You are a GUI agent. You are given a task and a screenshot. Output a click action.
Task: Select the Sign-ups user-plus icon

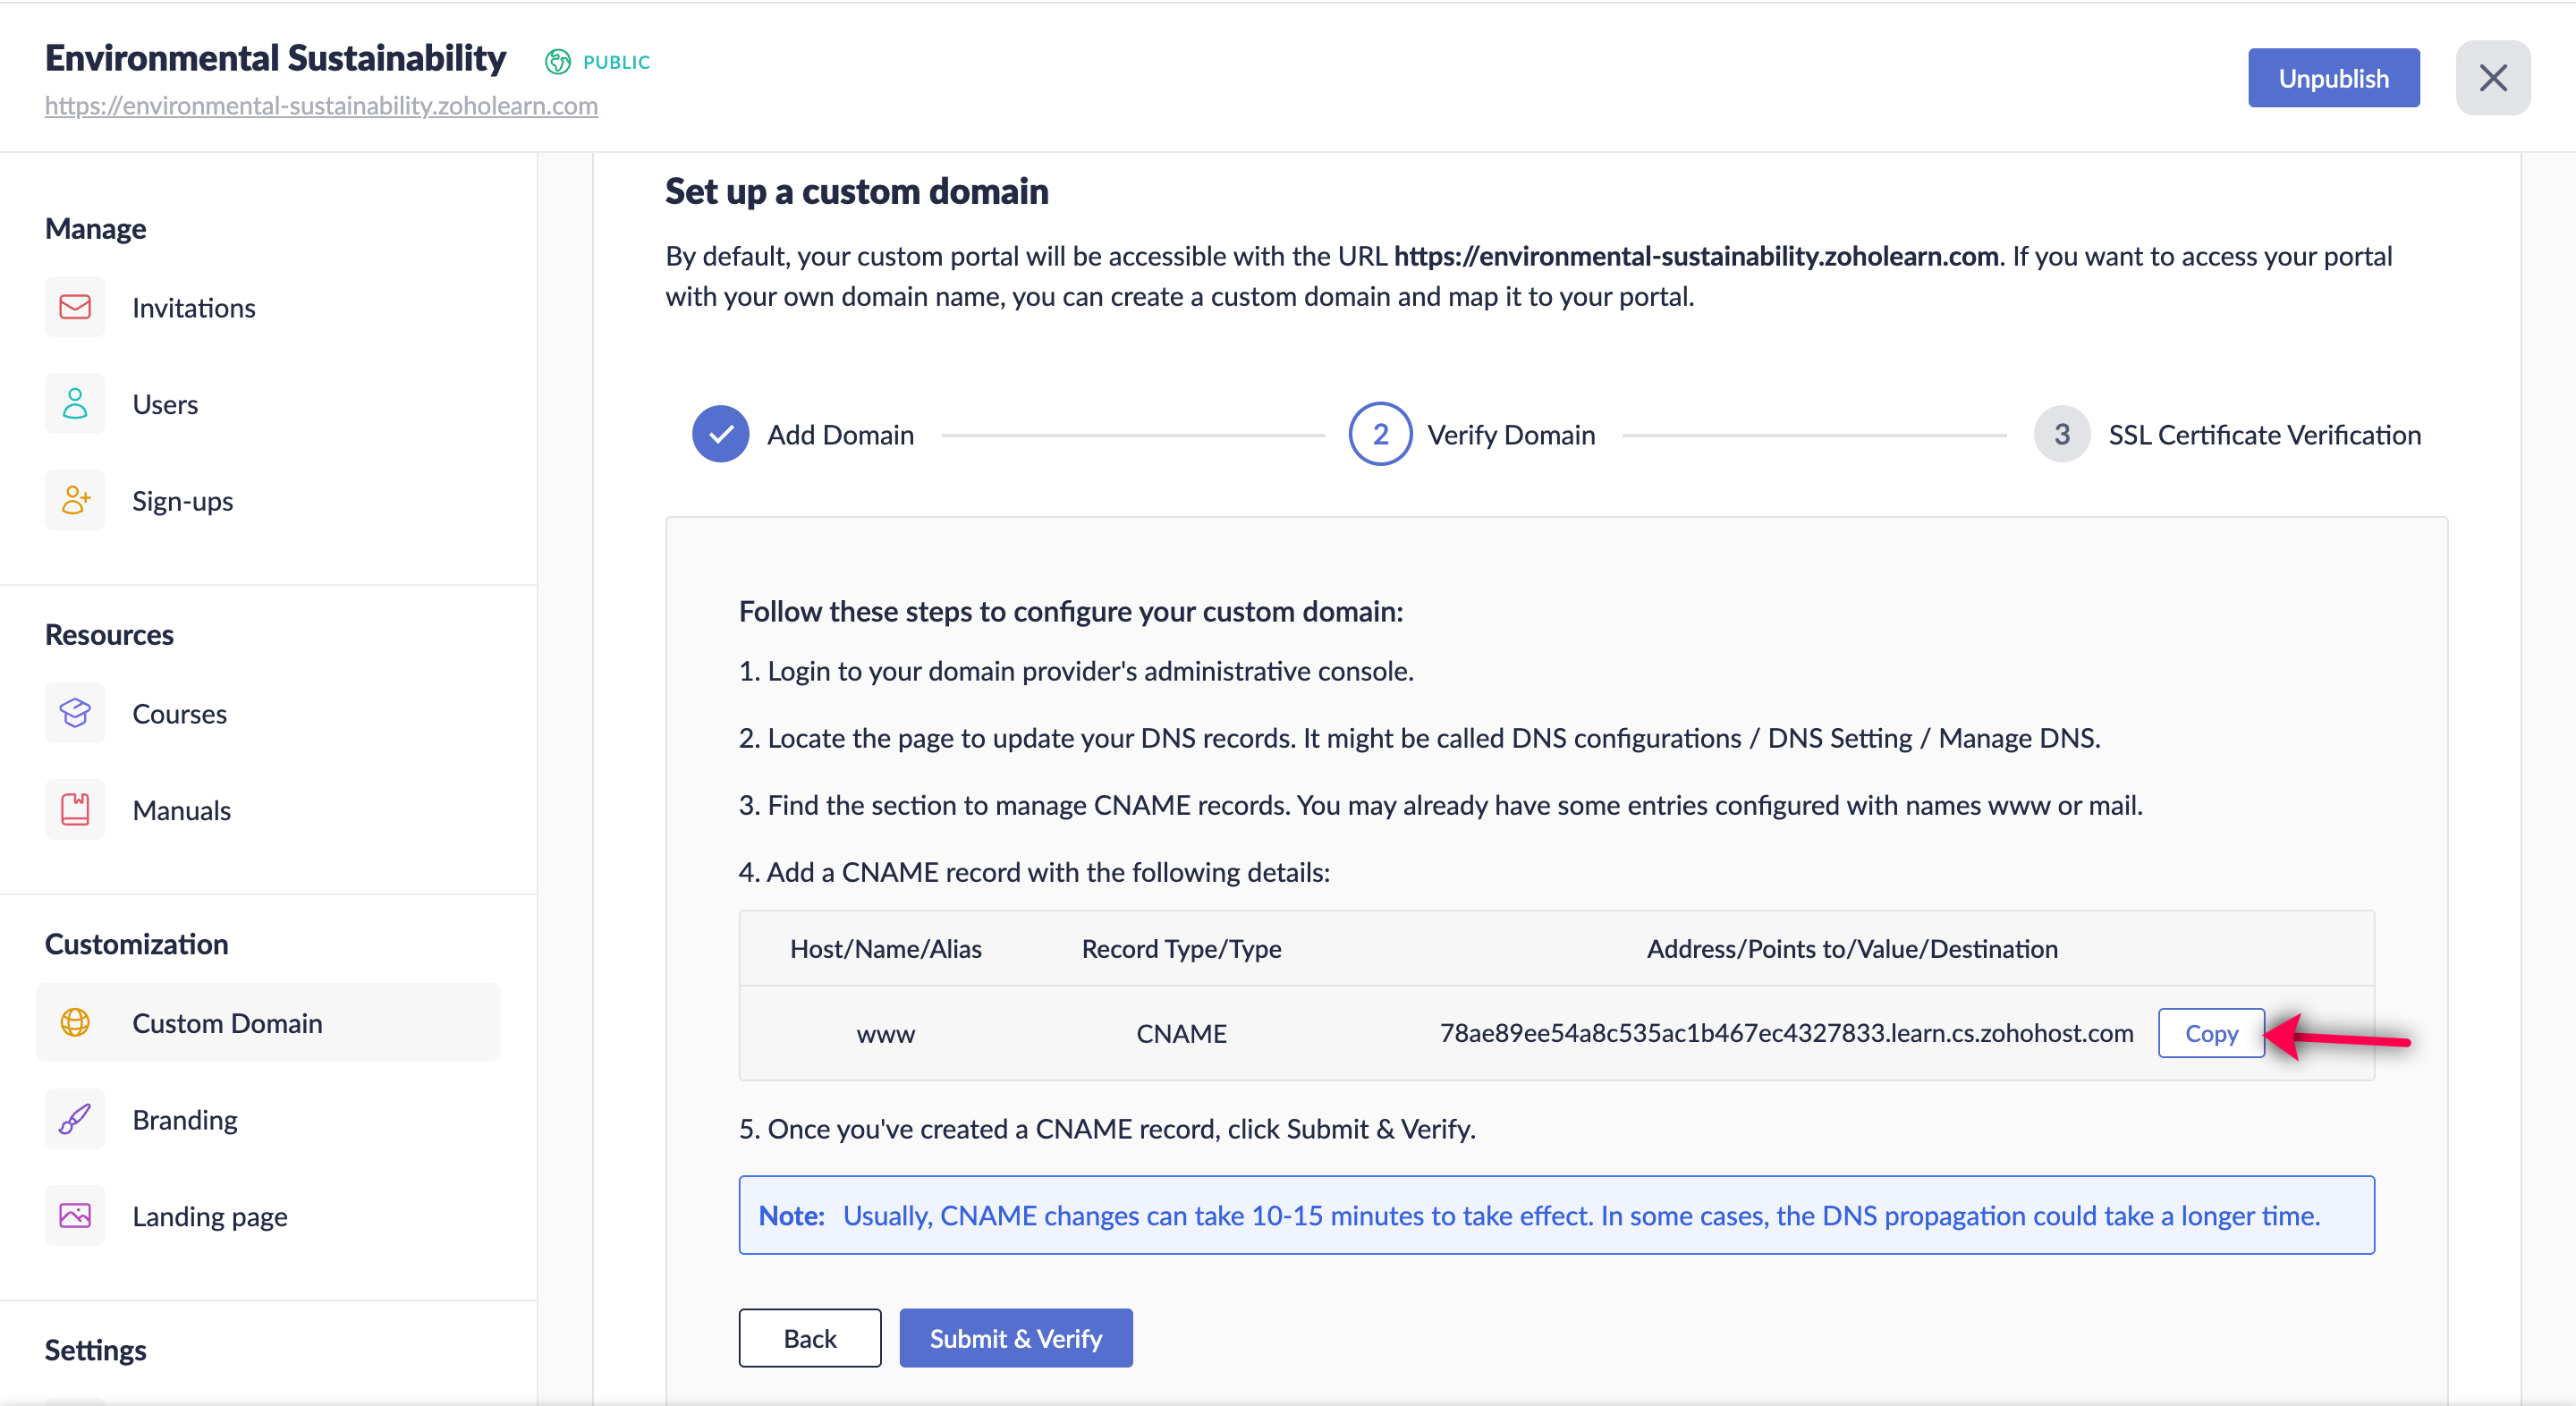pyautogui.click(x=75, y=500)
